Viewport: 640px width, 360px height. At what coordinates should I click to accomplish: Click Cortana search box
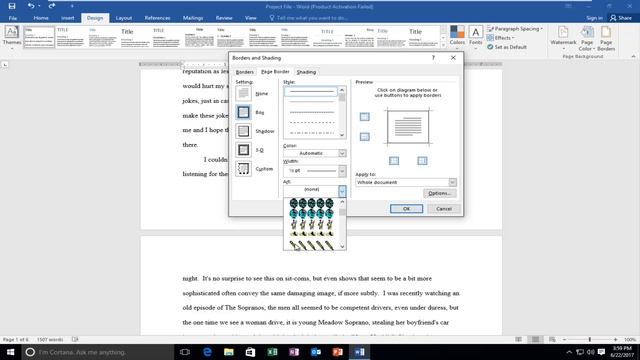tap(98, 352)
